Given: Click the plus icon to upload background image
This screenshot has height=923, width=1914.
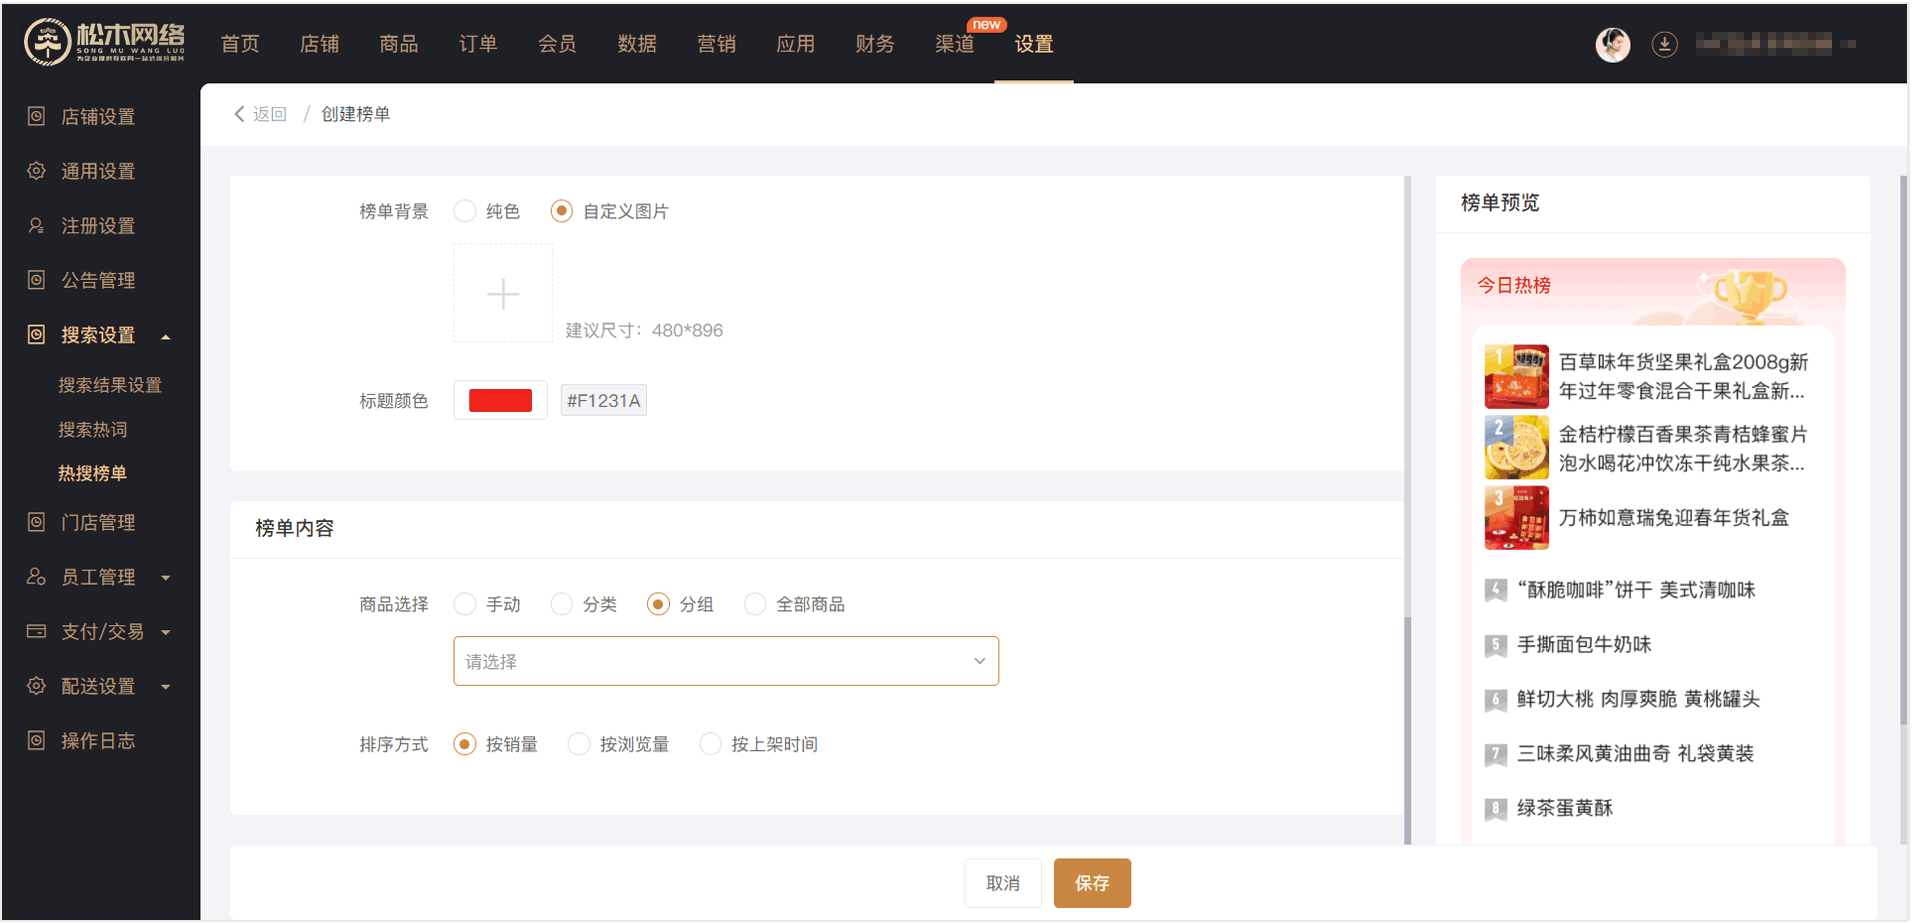Looking at the screenshot, I should [x=502, y=294].
